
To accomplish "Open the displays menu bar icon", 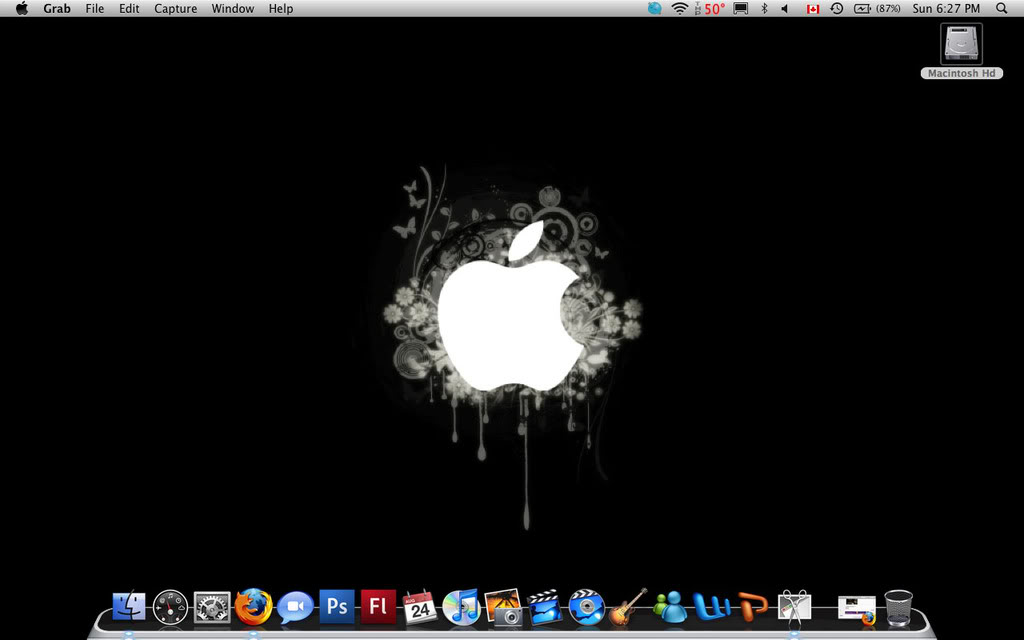I will [x=741, y=8].
